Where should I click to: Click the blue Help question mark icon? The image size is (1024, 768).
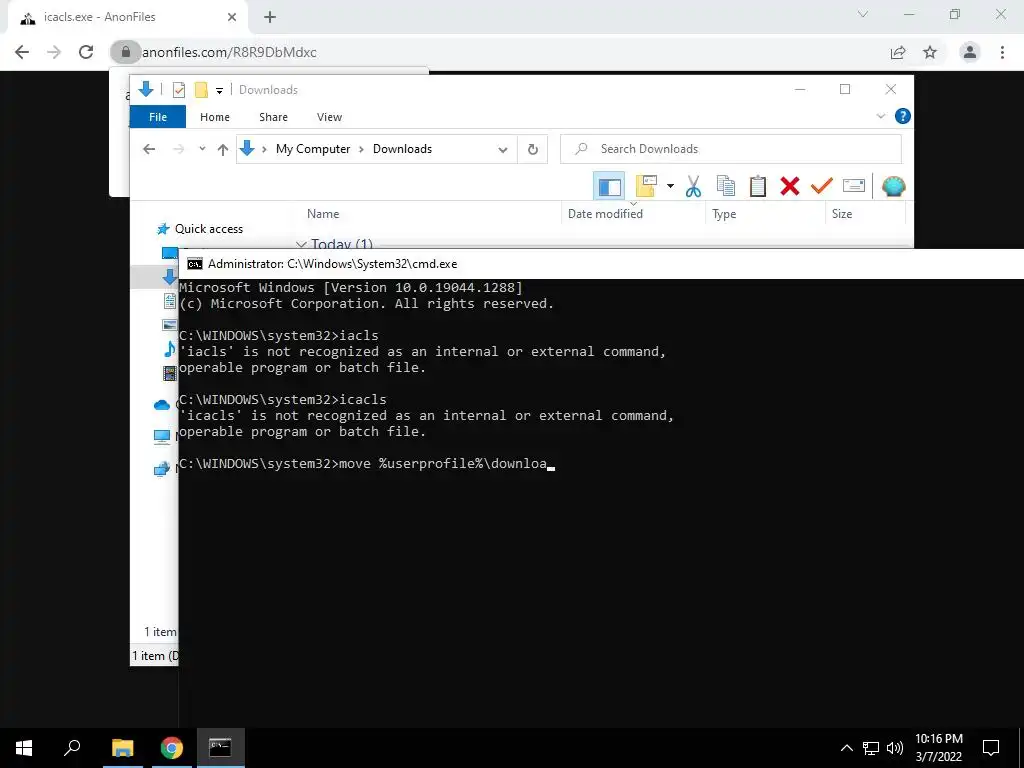(x=903, y=116)
